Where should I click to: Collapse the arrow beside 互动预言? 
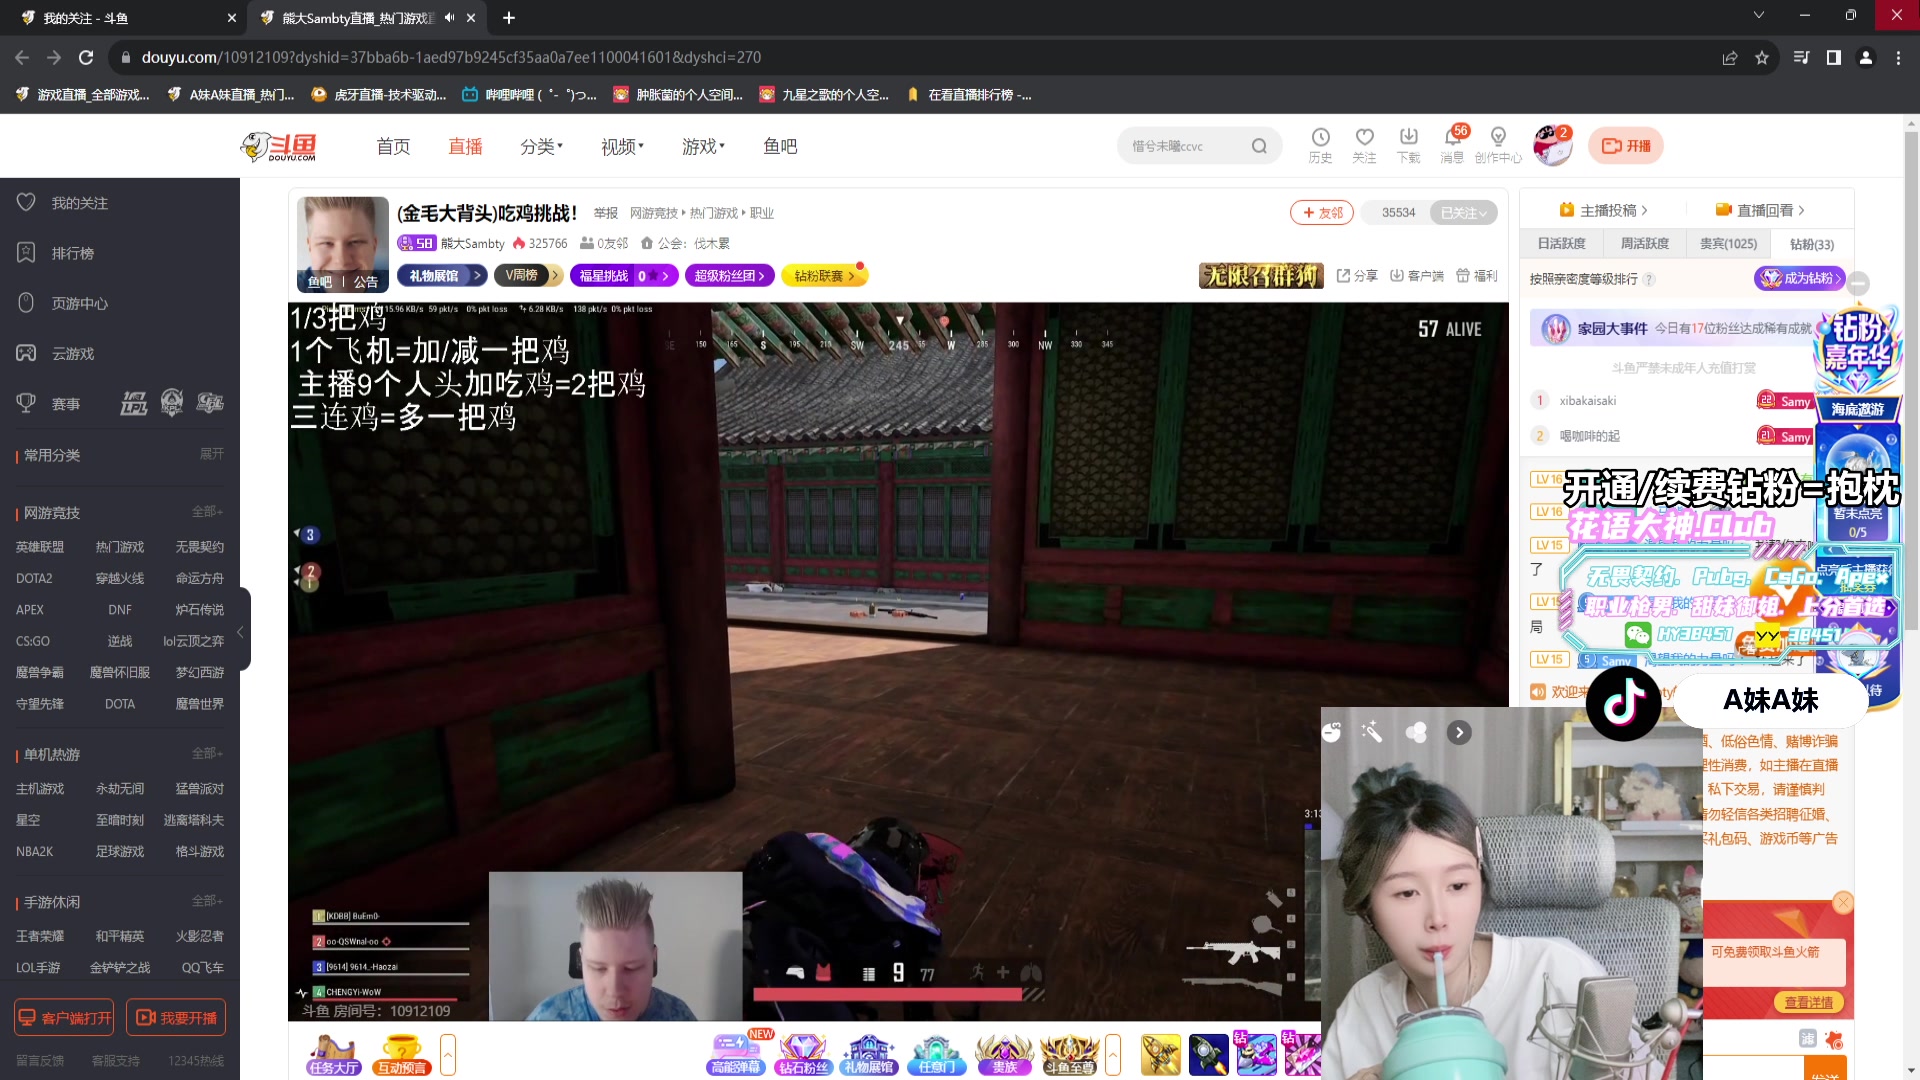(448, 1054)
